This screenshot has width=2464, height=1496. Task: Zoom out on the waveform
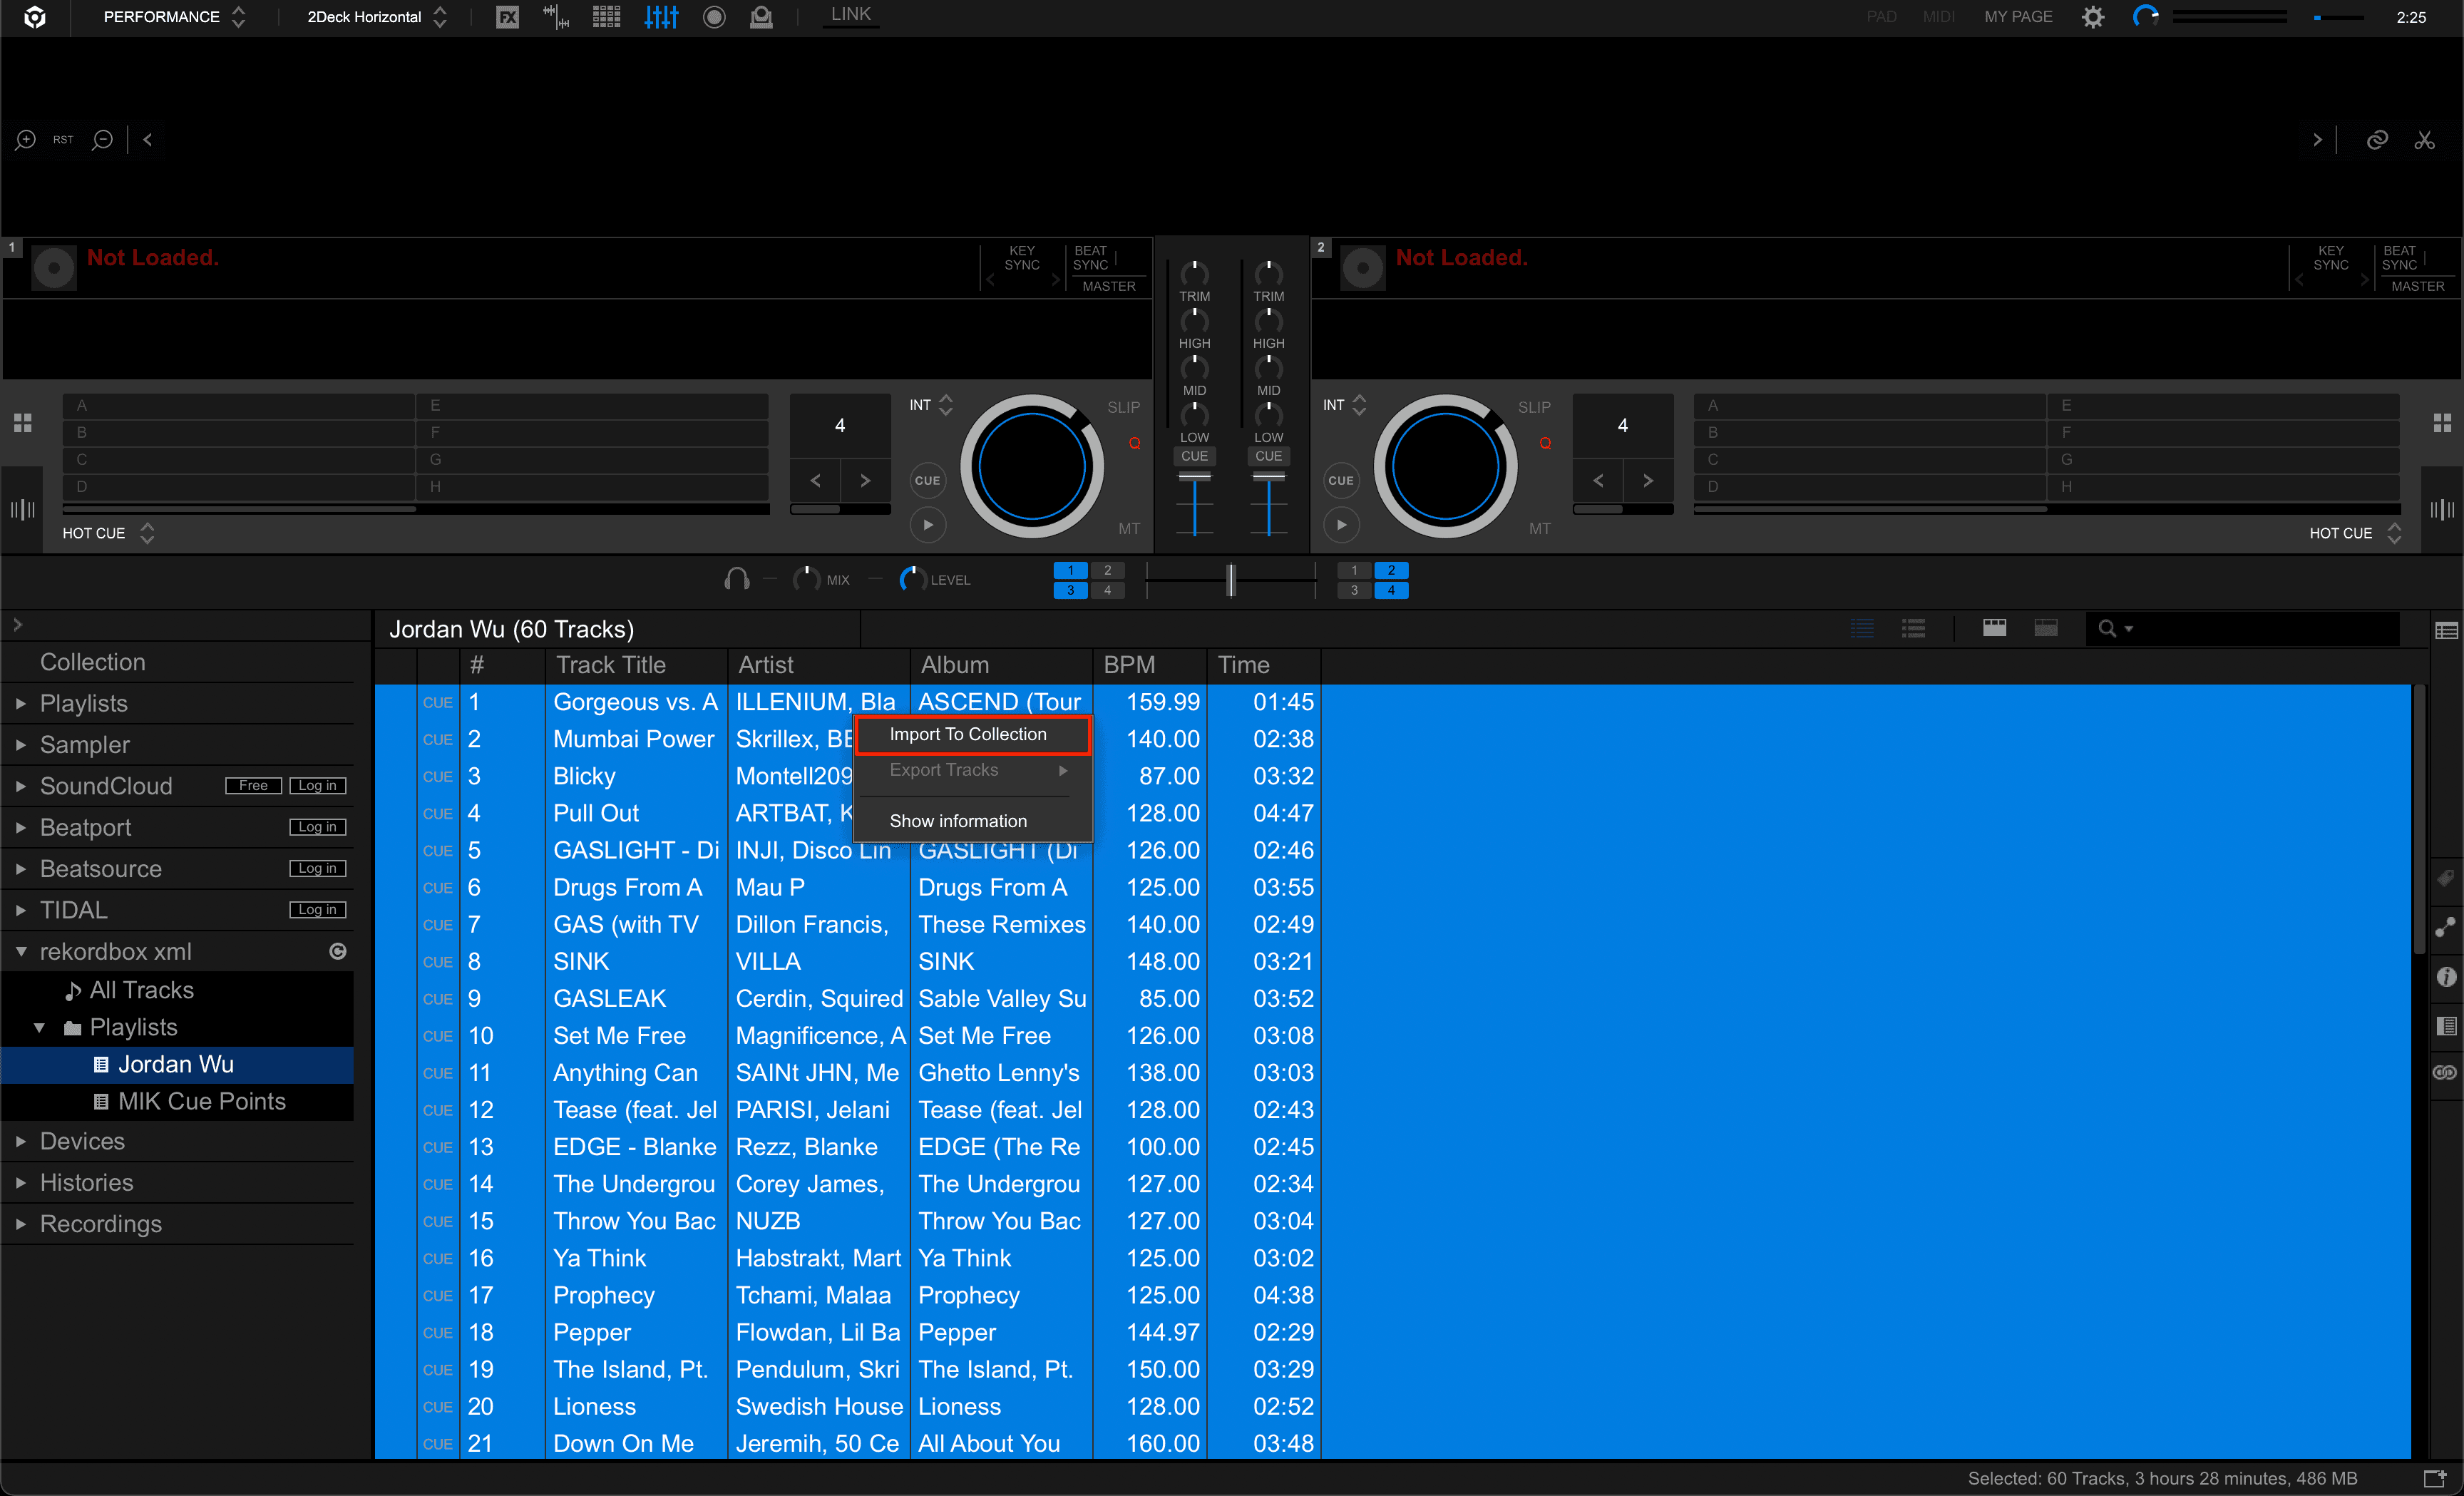pos(102,140)
